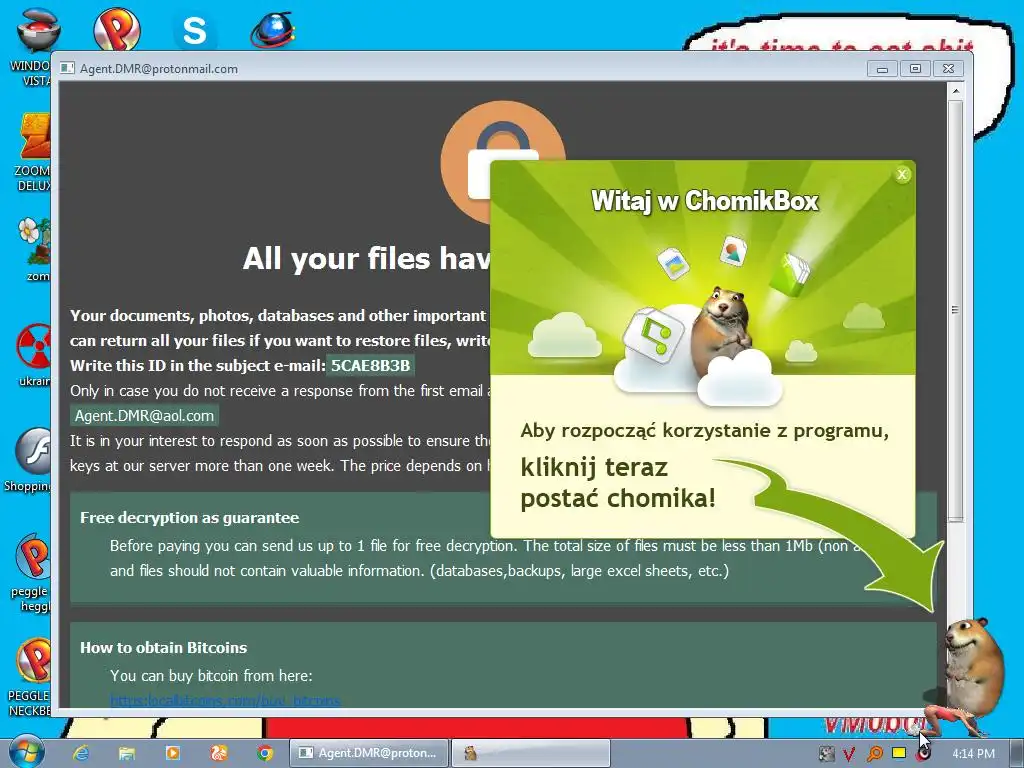Screen dimensions: 1024x768
Task: Open the Peggle P desktop shortcut at top
Action: coord(116,28)
